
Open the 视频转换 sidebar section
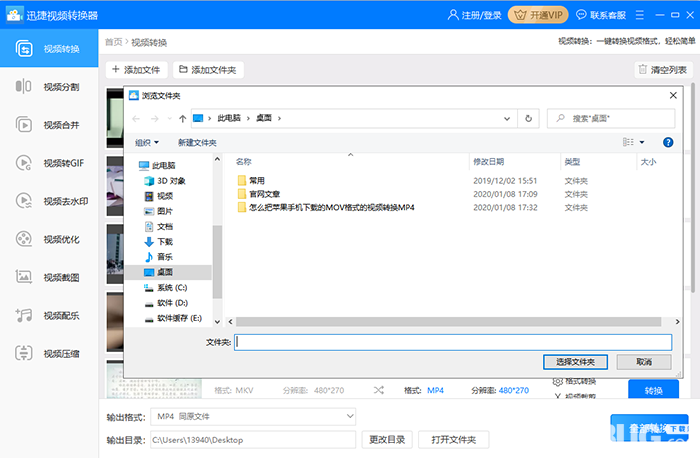(x=49, y=48)
